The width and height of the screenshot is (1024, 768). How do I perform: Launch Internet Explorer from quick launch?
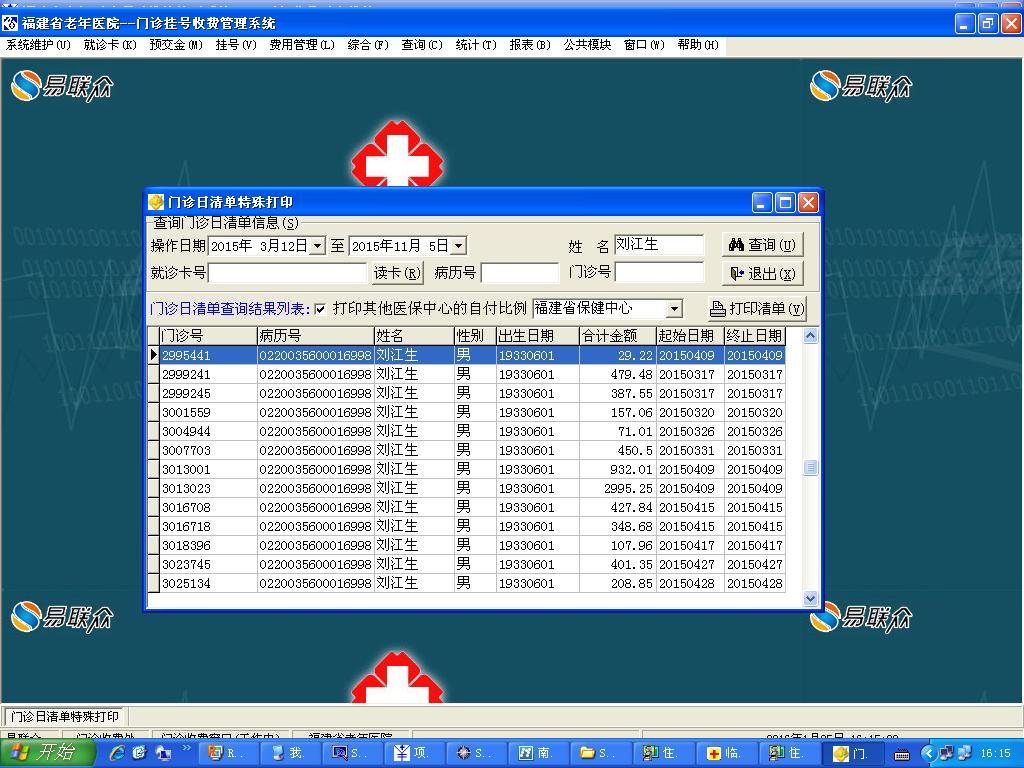(x=118, y=753)
